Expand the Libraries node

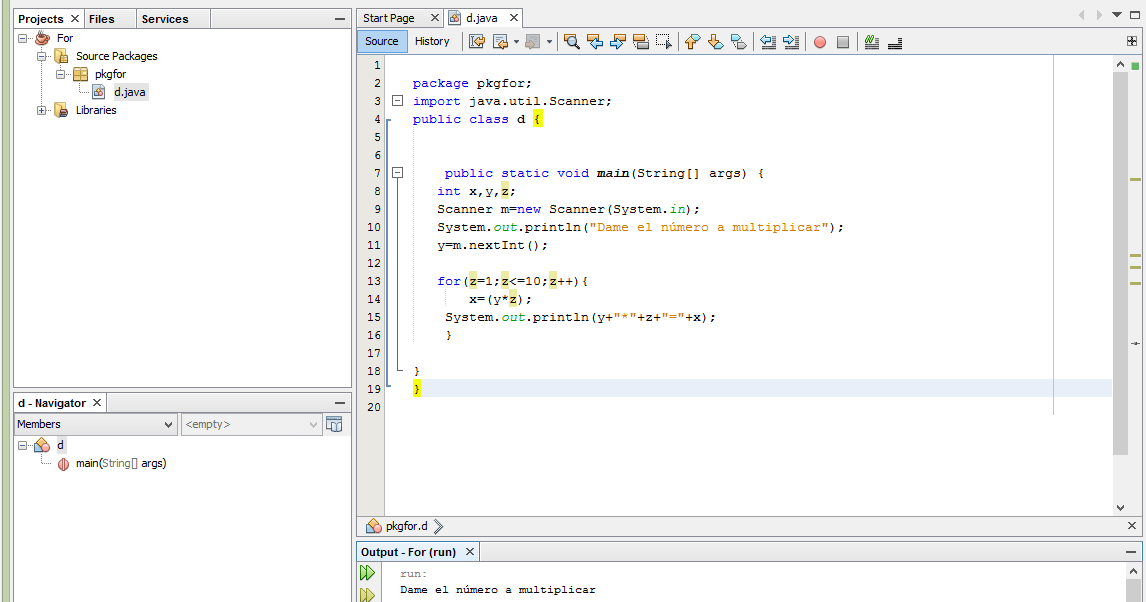pyautogui.click(x=40, y=110)
